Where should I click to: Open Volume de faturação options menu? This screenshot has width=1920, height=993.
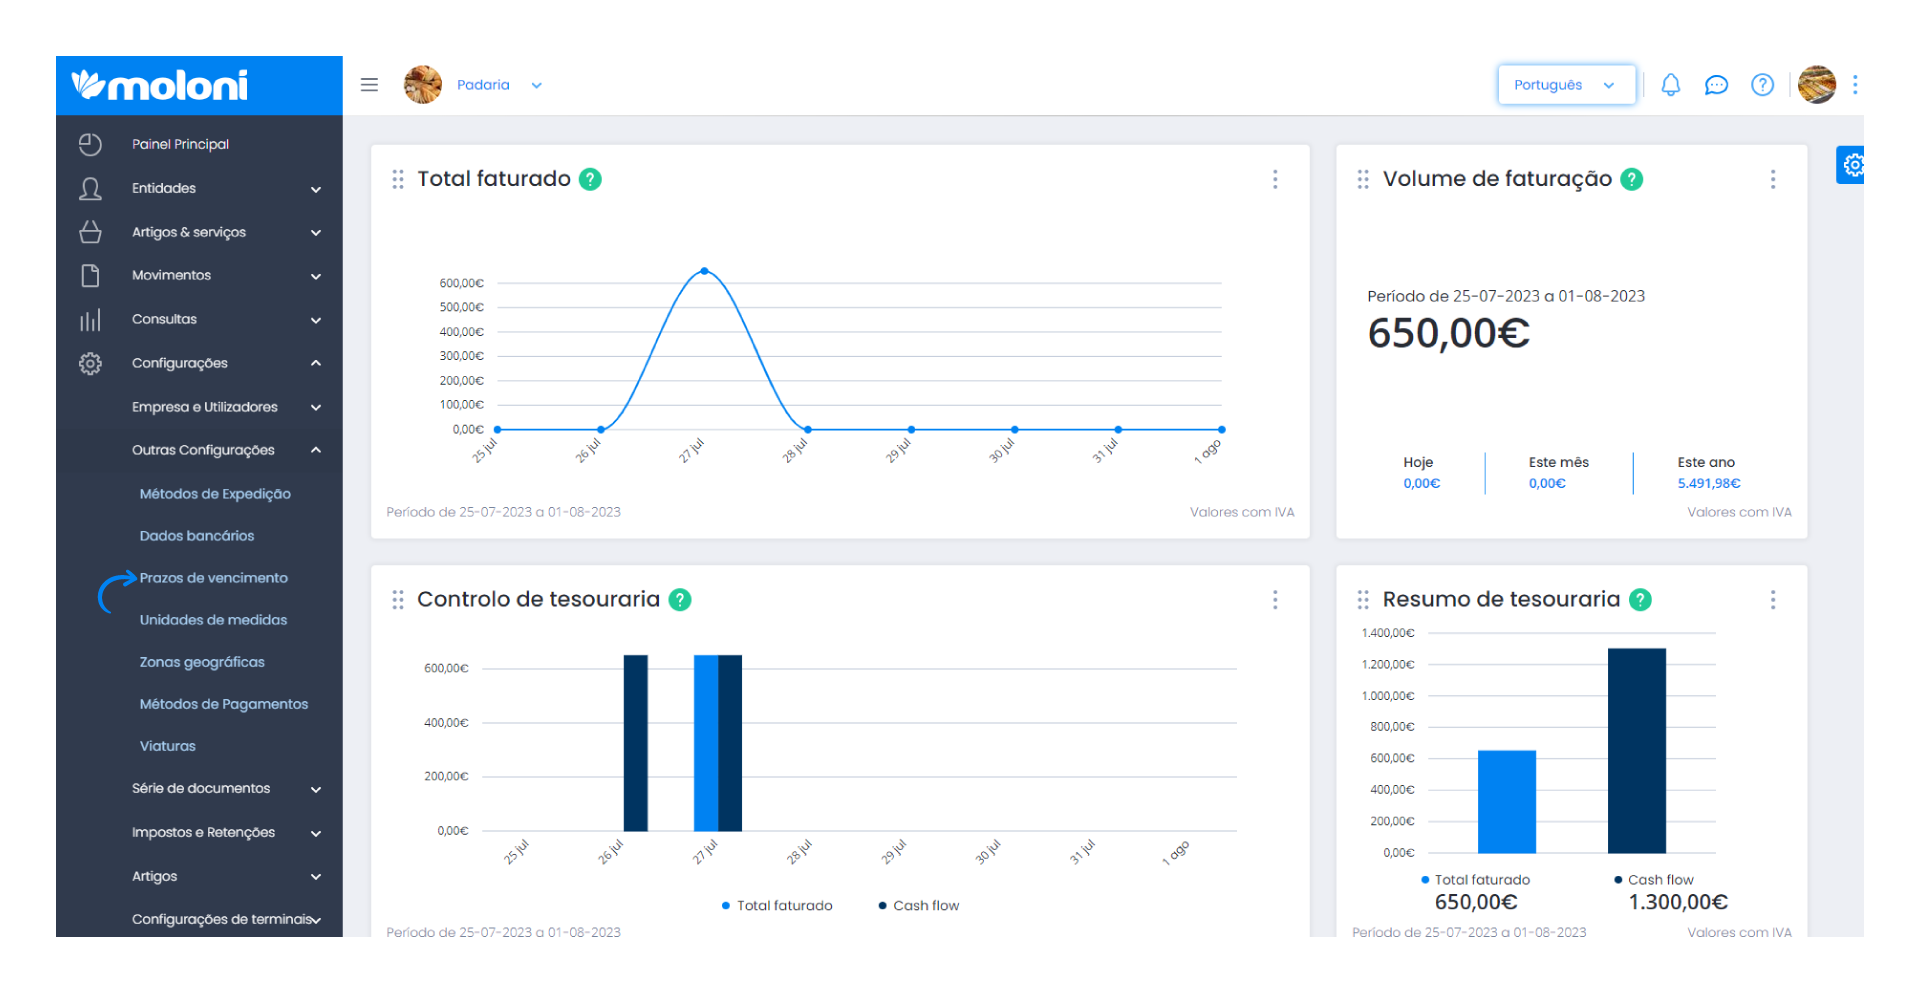[x=1773, y=179]
